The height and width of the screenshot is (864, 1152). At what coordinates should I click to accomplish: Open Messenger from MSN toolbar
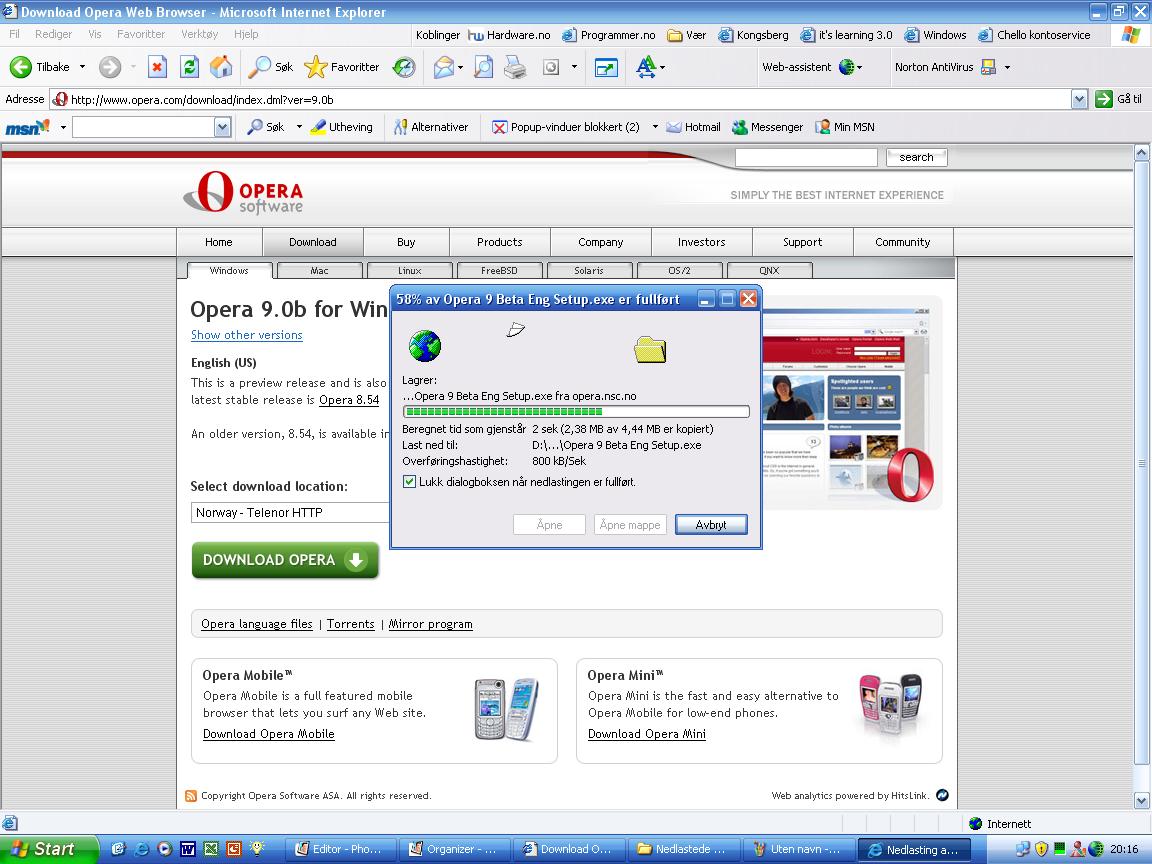click(x=767, y=127)
